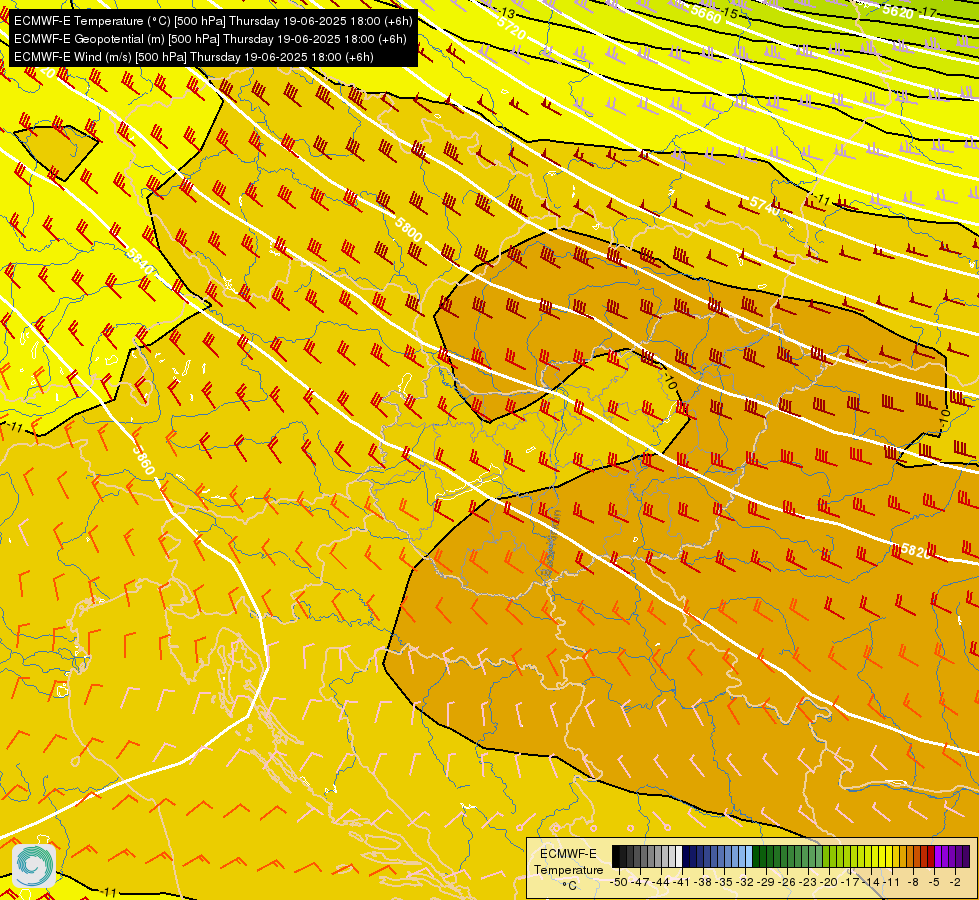Viewport: 979px width, 900px height.
Task: Click the -20 legend tick label
Action: tap(829, 882)
